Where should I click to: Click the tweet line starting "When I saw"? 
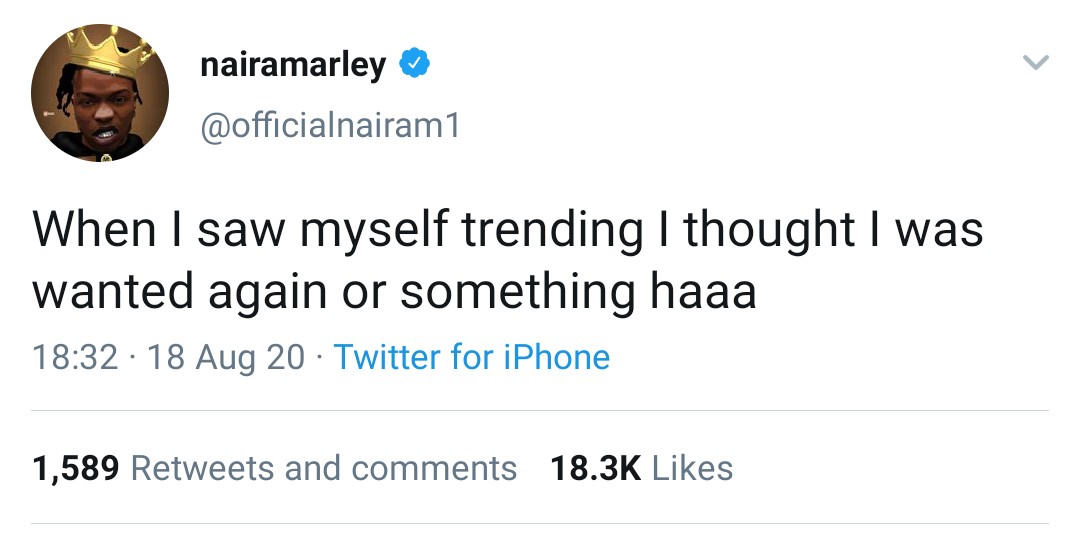click(508, 231)
